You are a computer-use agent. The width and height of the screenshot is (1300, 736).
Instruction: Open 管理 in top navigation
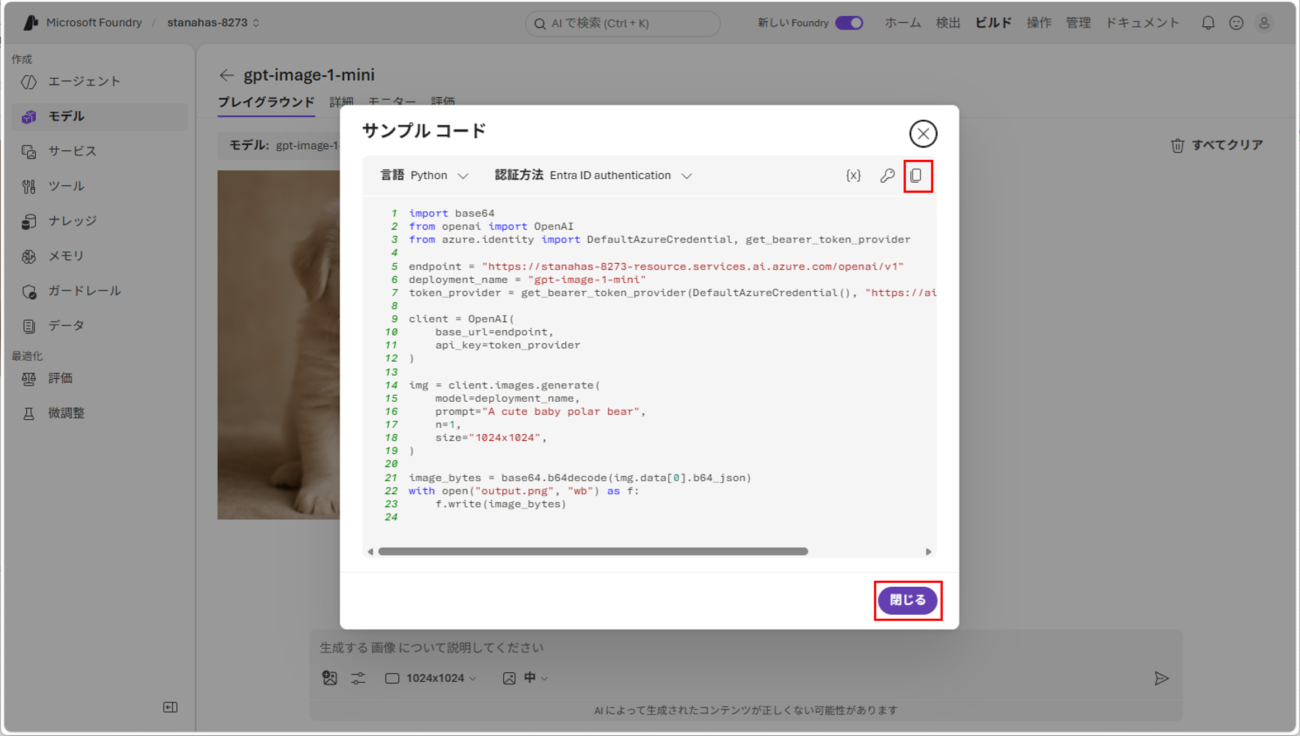[1078, 23]
